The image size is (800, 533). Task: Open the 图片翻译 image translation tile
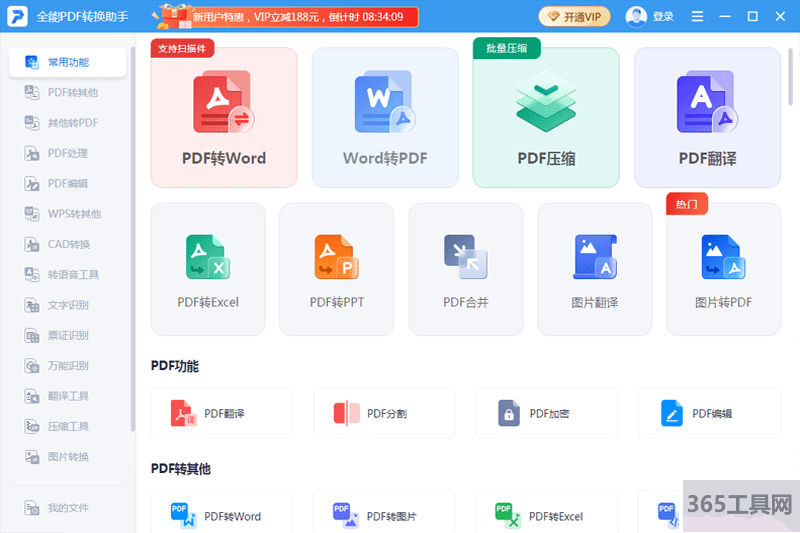[594, 270]
